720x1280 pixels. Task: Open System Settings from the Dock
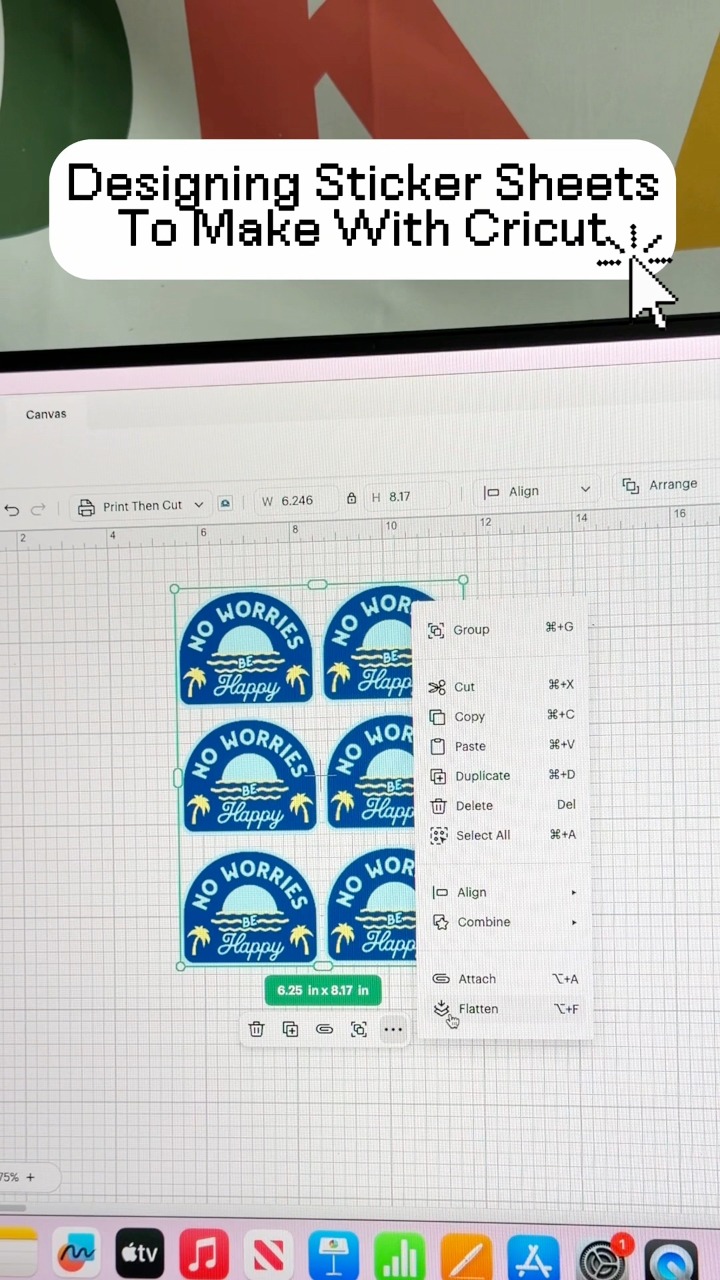[601, 1261]
